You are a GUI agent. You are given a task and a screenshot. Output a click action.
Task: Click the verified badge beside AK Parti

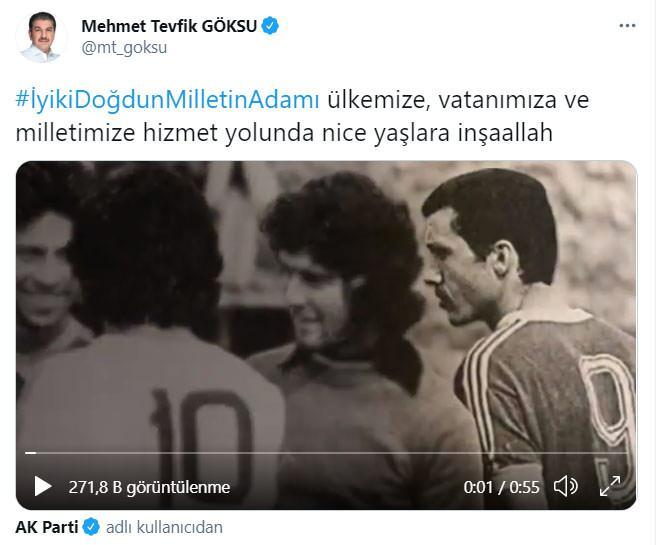[x=91, y=527]
